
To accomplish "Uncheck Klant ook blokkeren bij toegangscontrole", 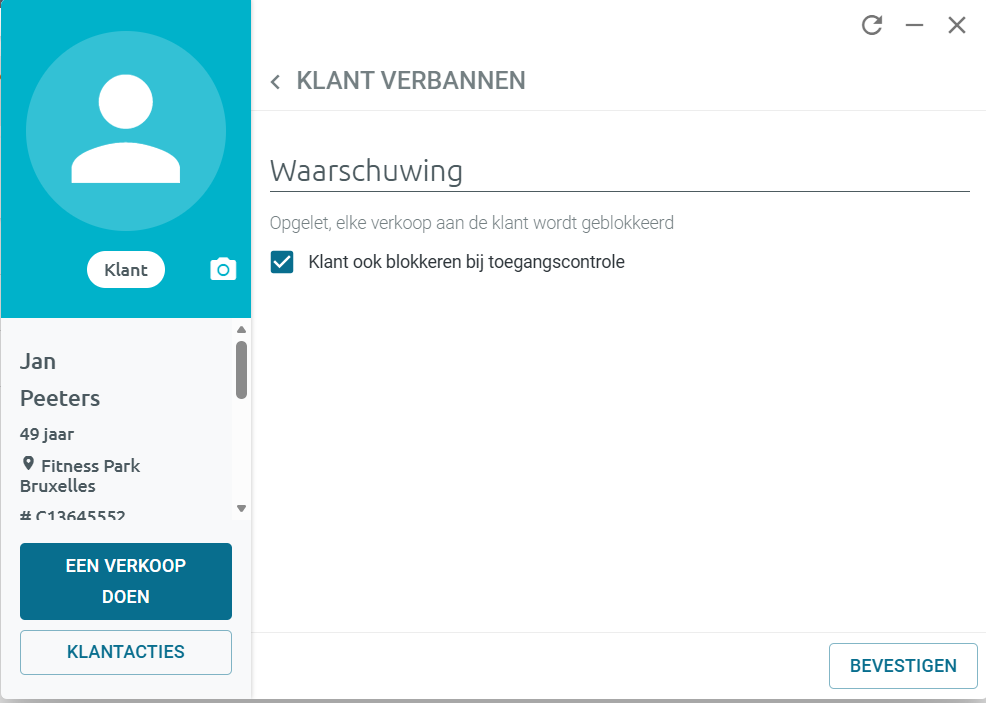I will [282, 262].
